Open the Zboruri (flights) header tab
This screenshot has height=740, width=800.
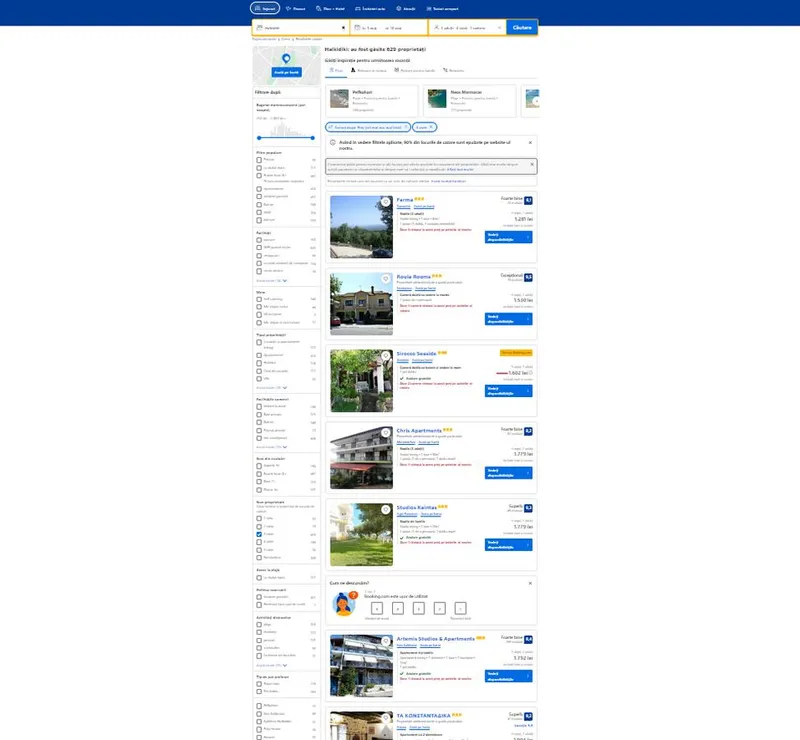click(295, 9)
